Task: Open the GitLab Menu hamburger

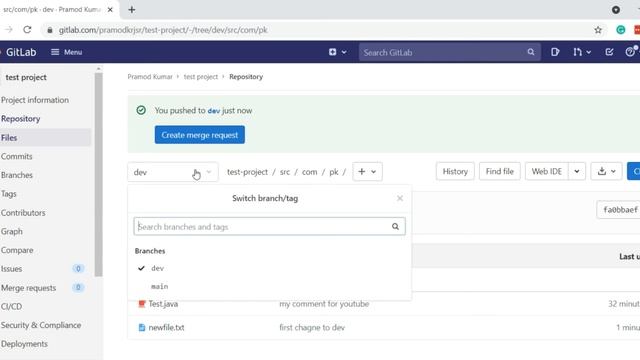Action: point(67,52)
